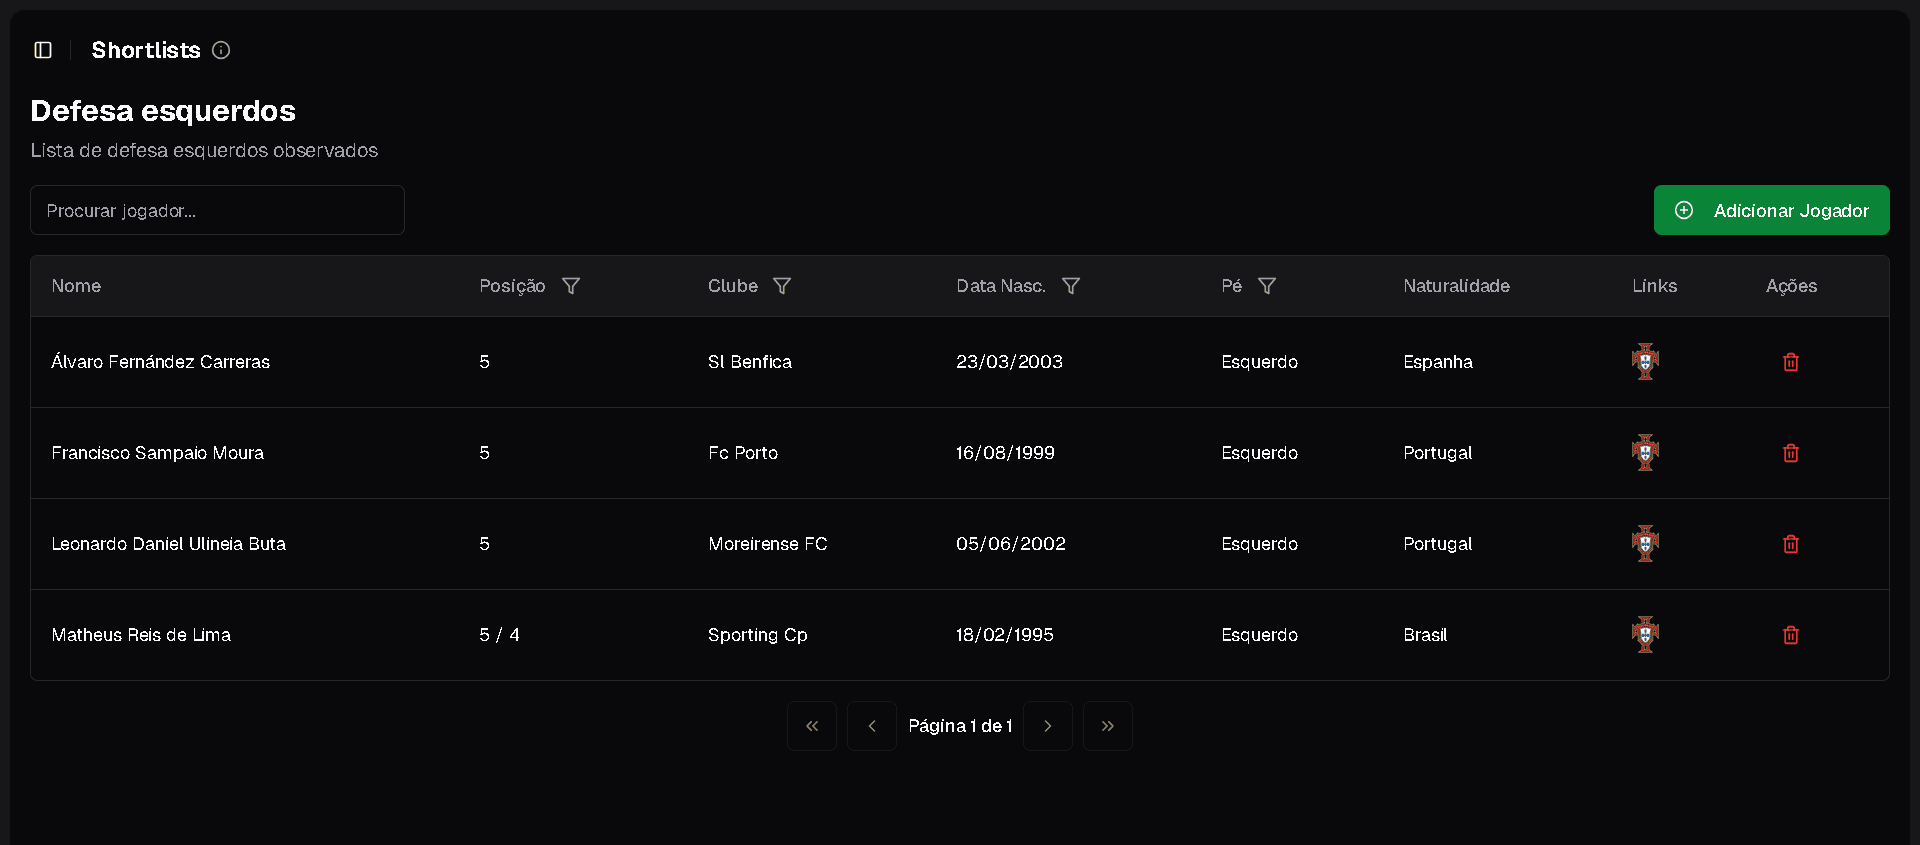Focus the Procurar jogador search field
Screen dimensions: 1920x845
click(217, 210)
